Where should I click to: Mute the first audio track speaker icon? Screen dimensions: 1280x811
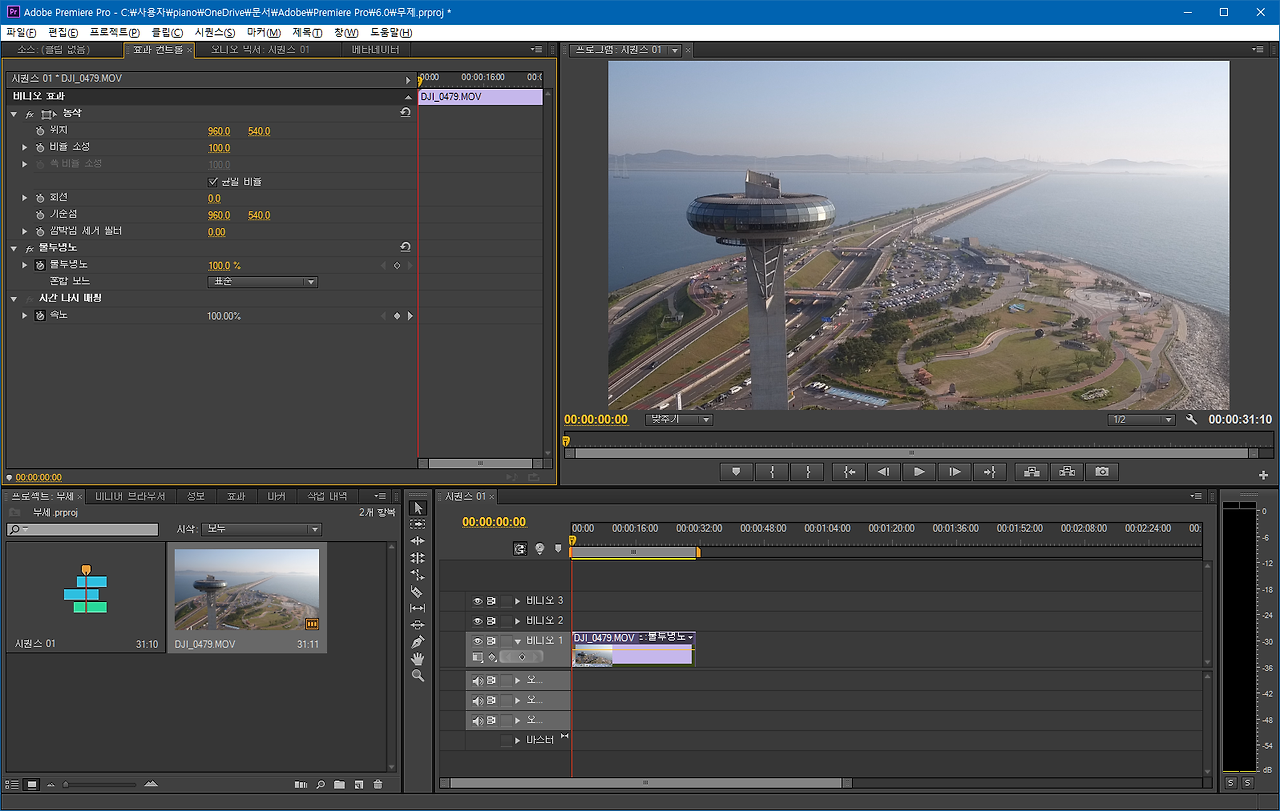(477, 680)
